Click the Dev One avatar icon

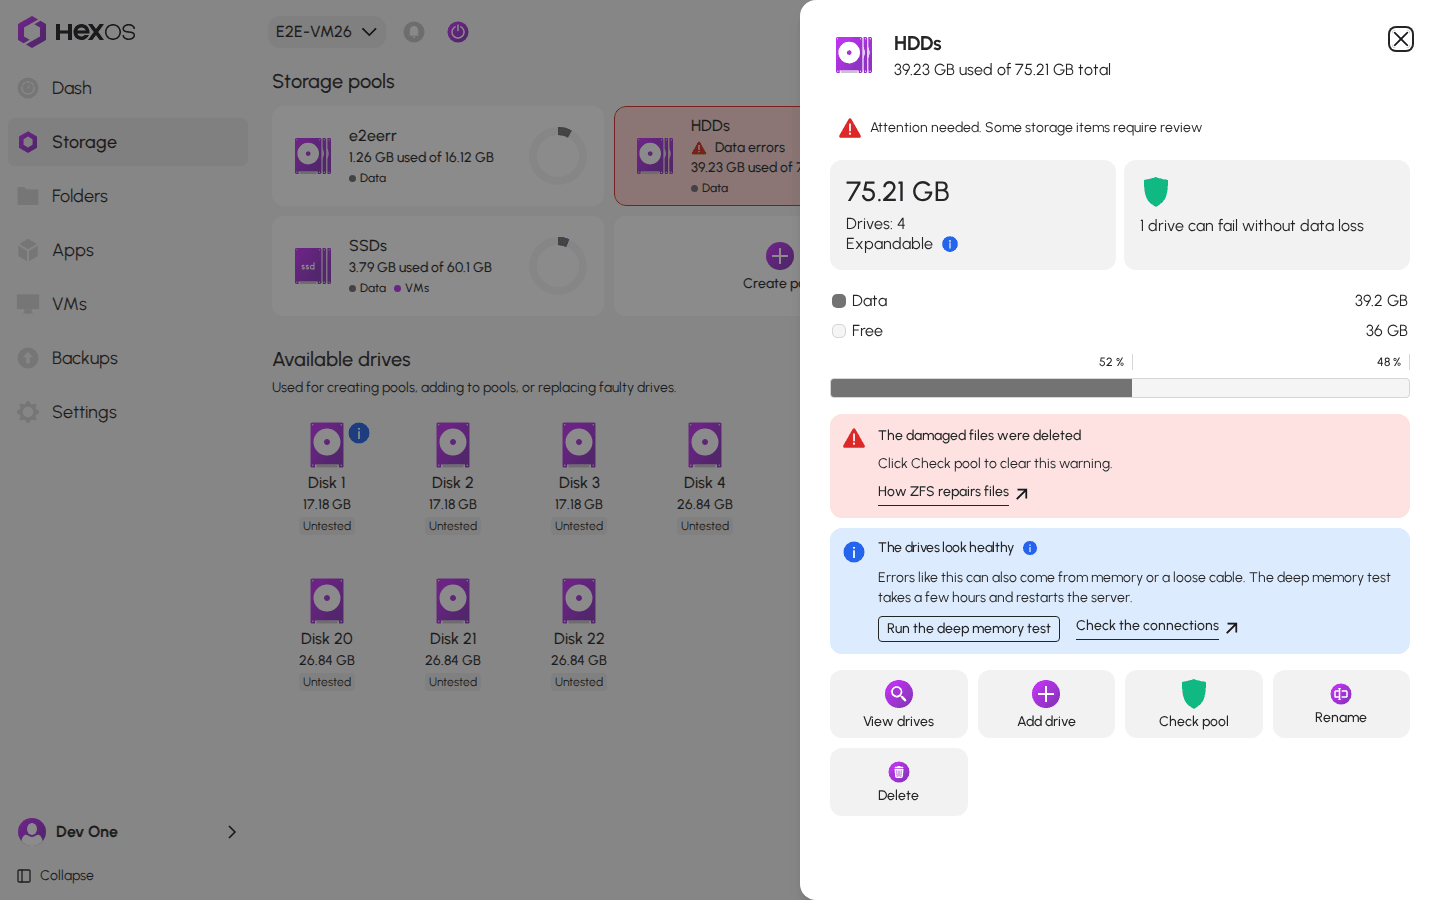coord(32,832)
